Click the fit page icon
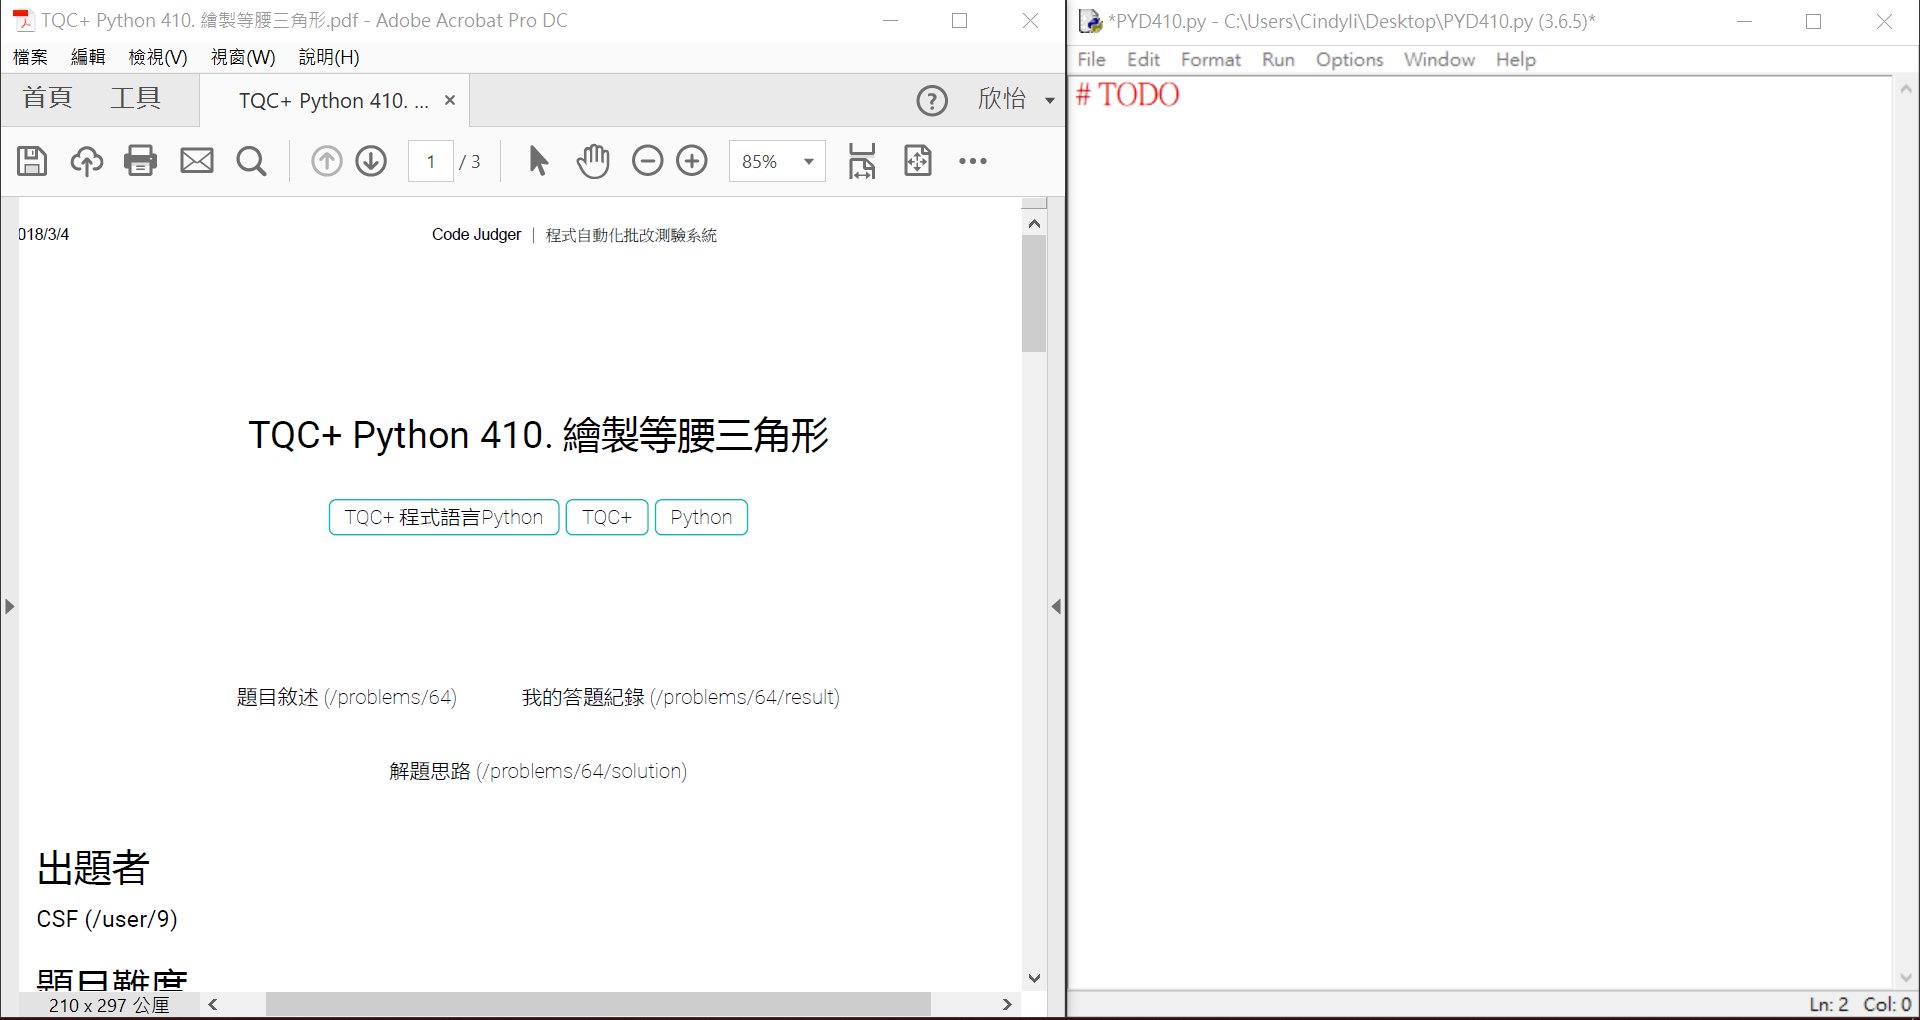Screen dimensions: 1920x1020 point(918,161)
